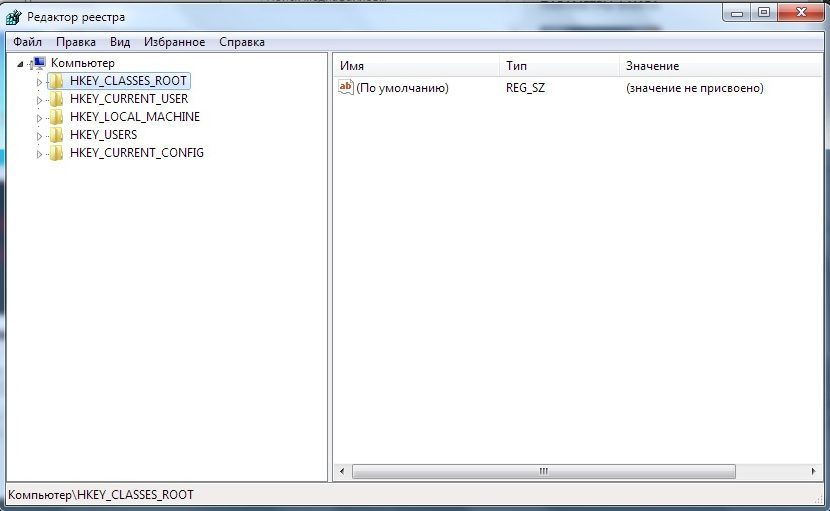Viewport: 830px width, 511px height.
Task: Click the horizontal scrollbar right arrow
Action: (814, 471)
